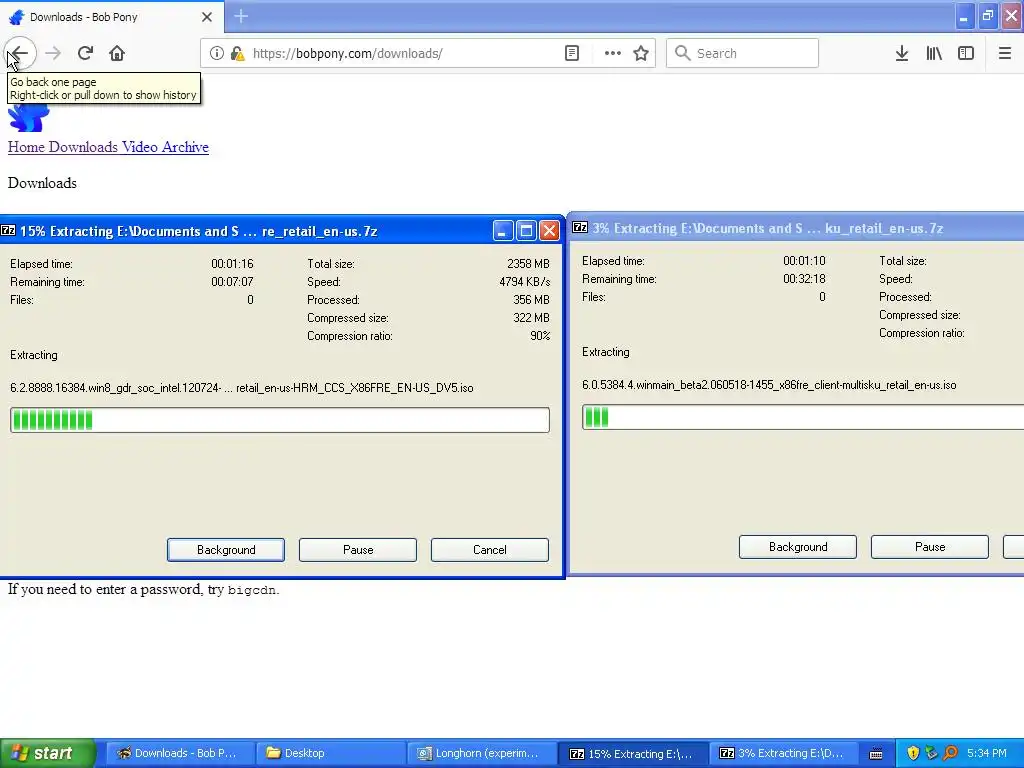The image size is (1024, 768).
Task: Reload the current page
Action: (x=85, y=54)
